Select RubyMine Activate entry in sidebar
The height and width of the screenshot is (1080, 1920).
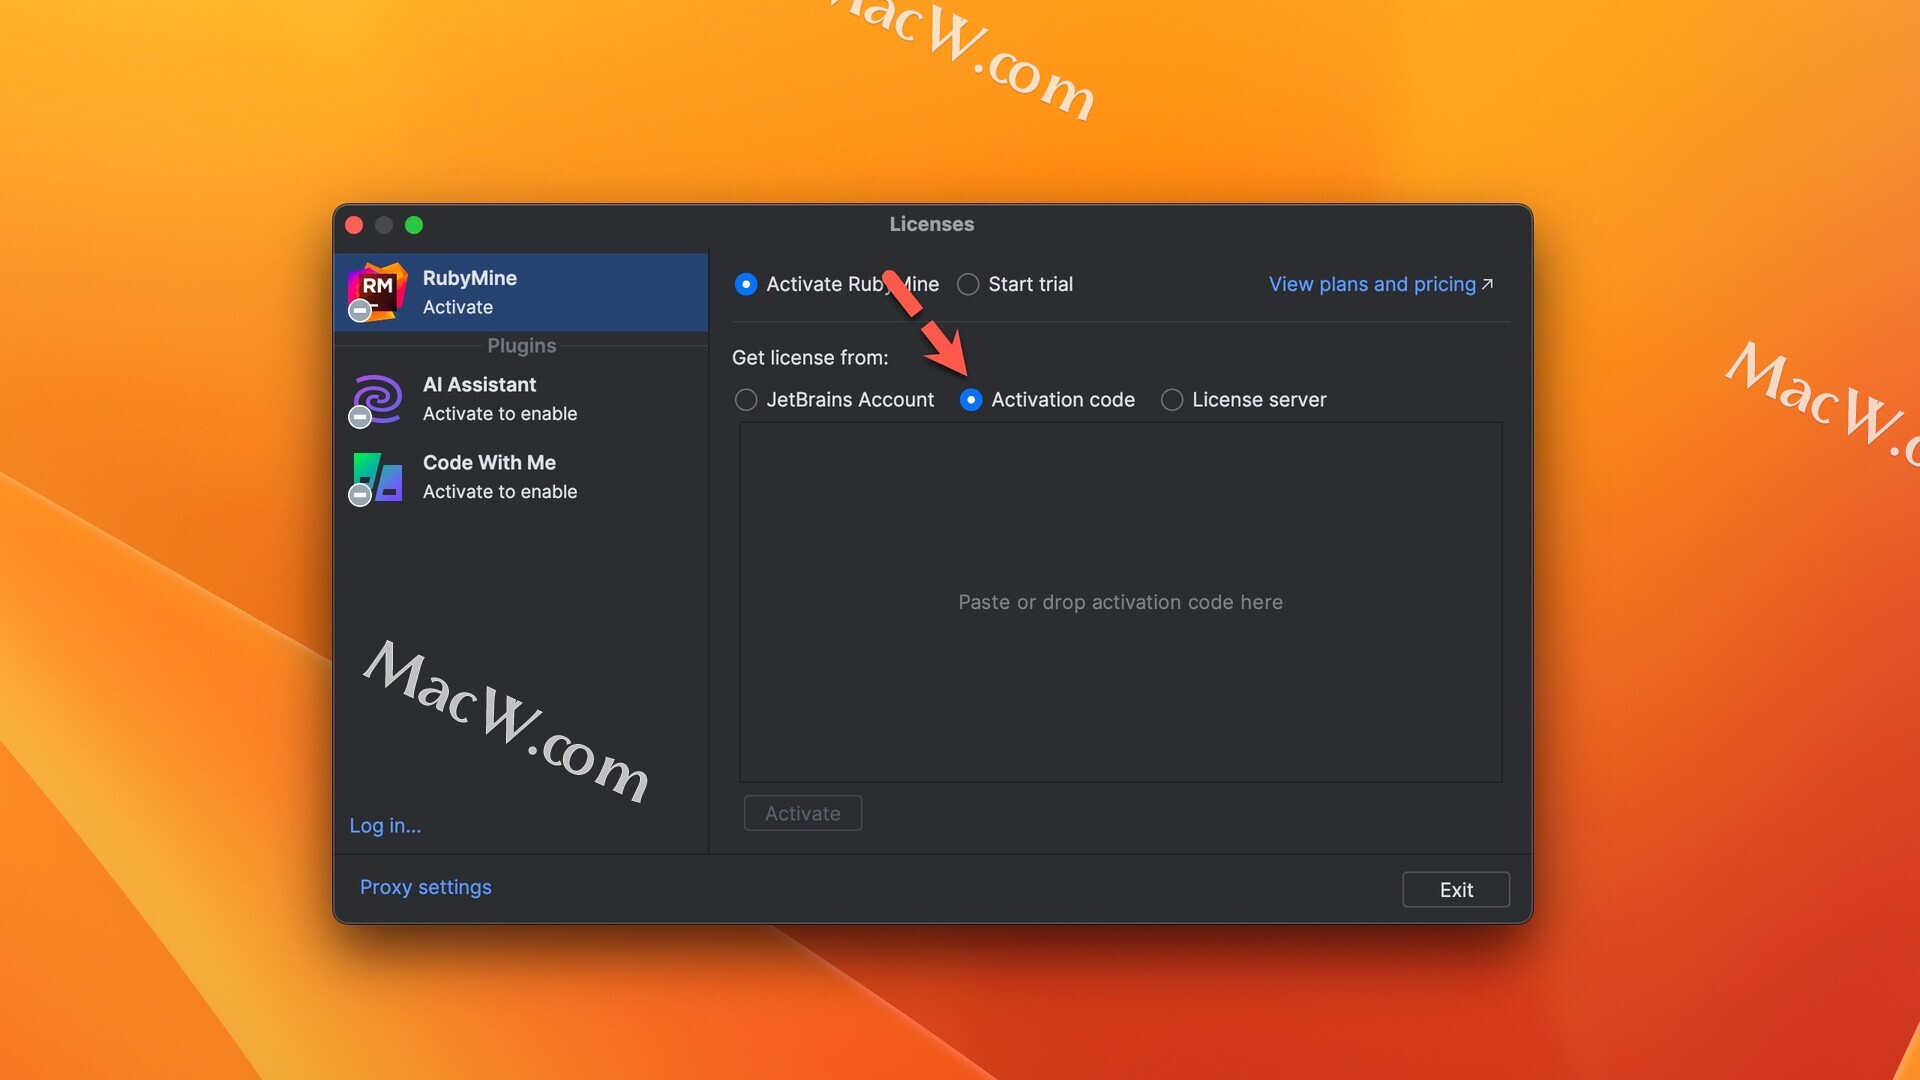click(521, 292)
